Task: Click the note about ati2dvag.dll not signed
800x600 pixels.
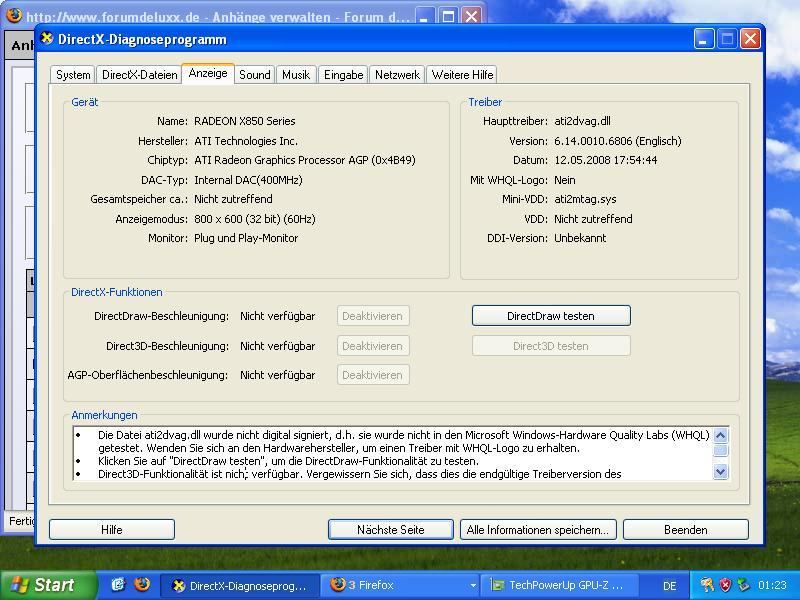Action: click(x=403, y=442)
